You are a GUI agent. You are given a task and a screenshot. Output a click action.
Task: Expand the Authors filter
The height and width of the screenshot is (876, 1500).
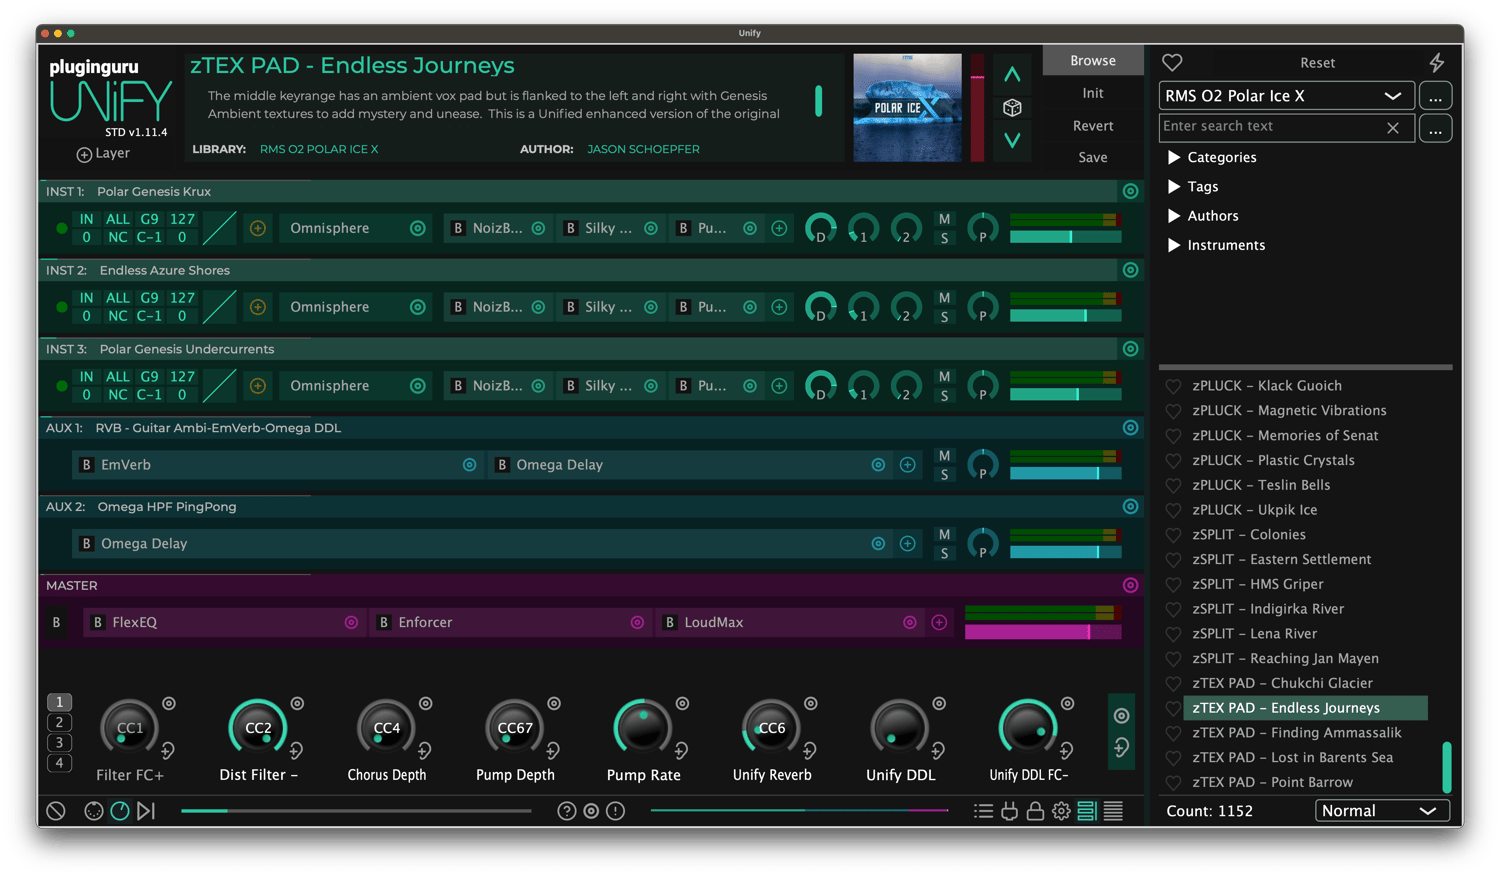1174,216
